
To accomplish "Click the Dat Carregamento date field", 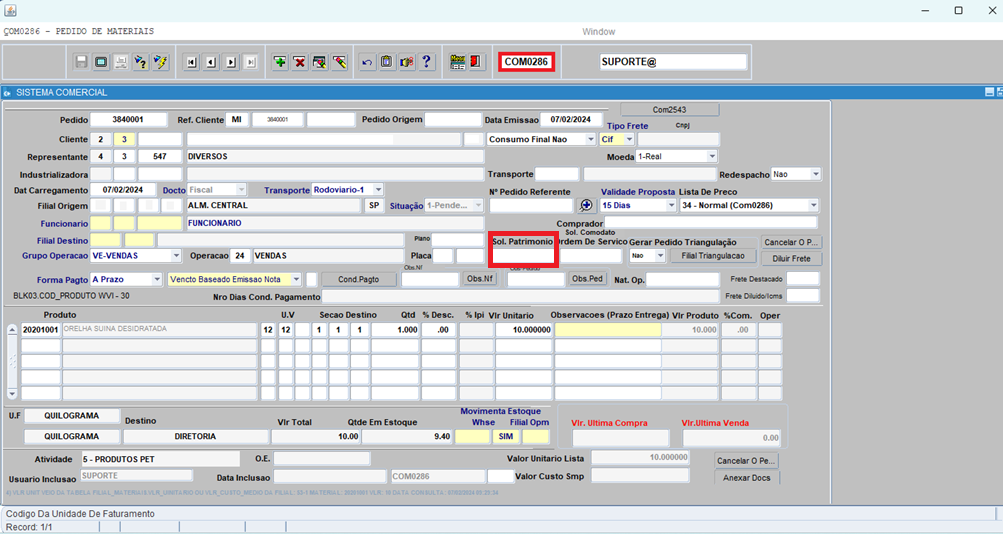I will 123,190.
